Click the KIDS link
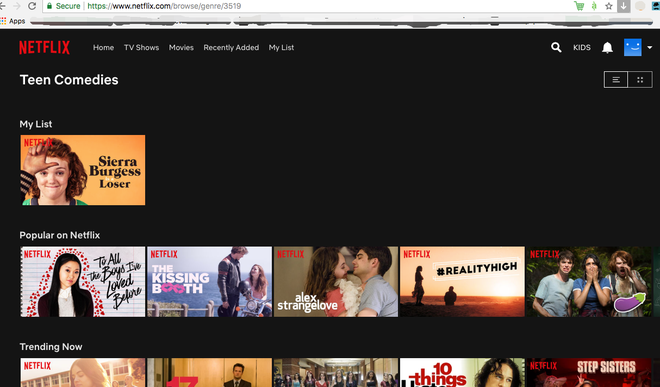Screen dimensions: 660x387 click(x=582, y=48)
